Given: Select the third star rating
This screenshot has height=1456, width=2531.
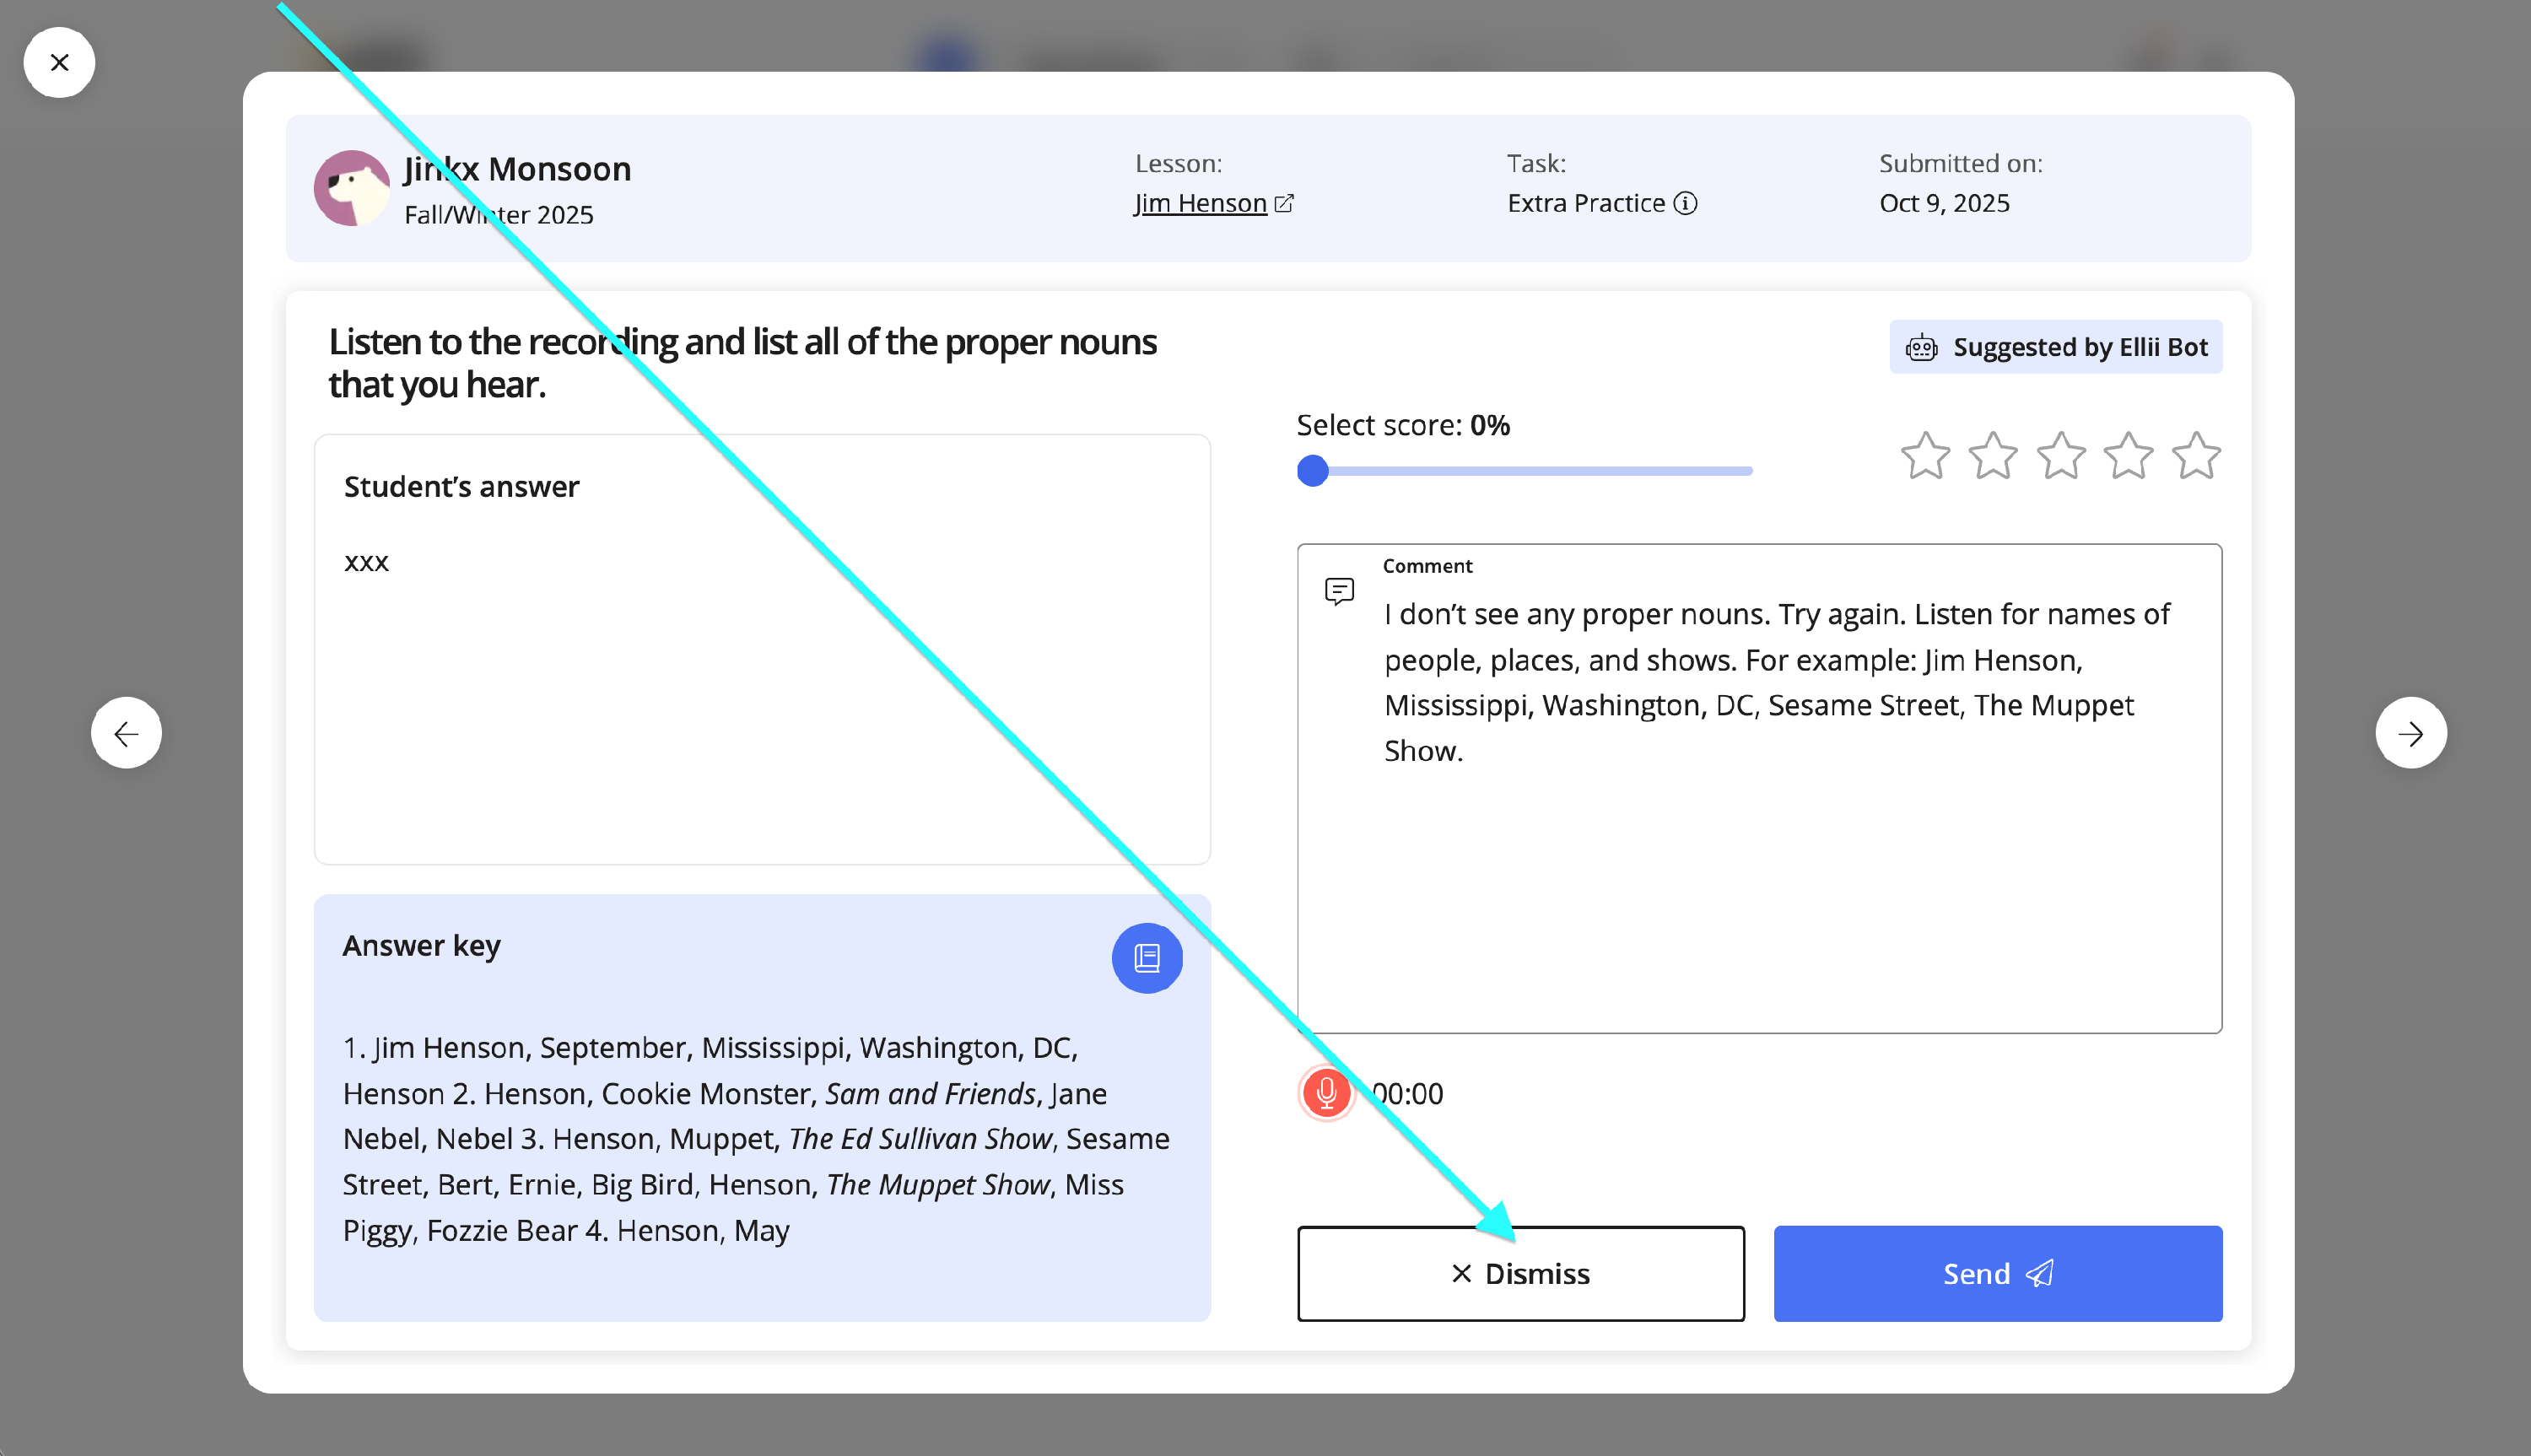Looking at the screenshot, I should 2061,456.
